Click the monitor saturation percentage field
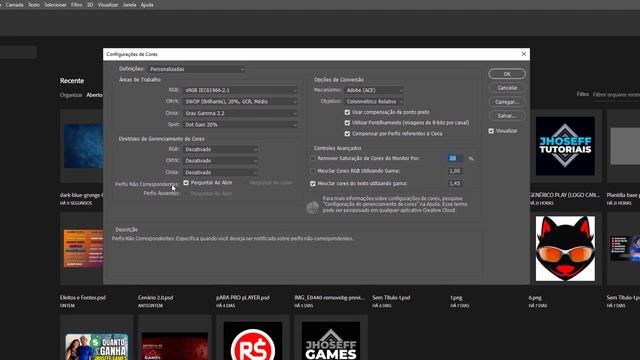Screen dimensions: 640x360 [x=455, y=158]
